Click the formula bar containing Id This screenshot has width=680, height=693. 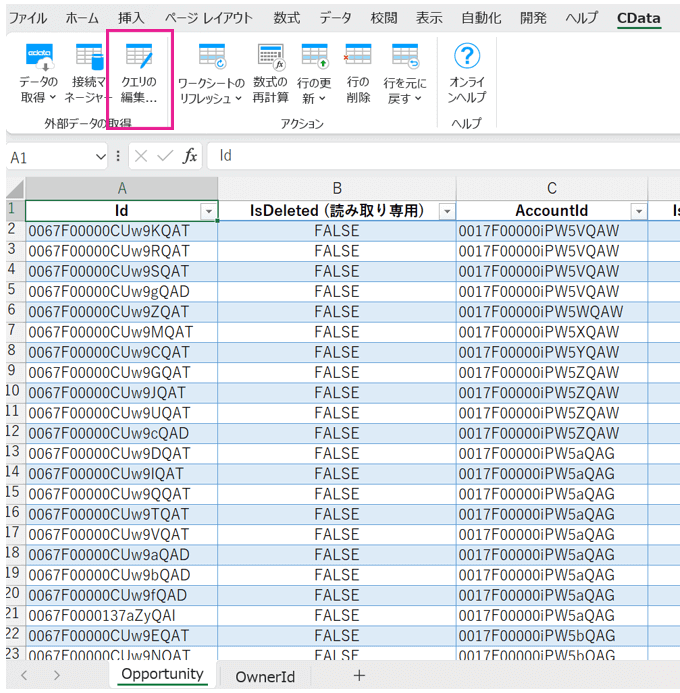point(440,157)
